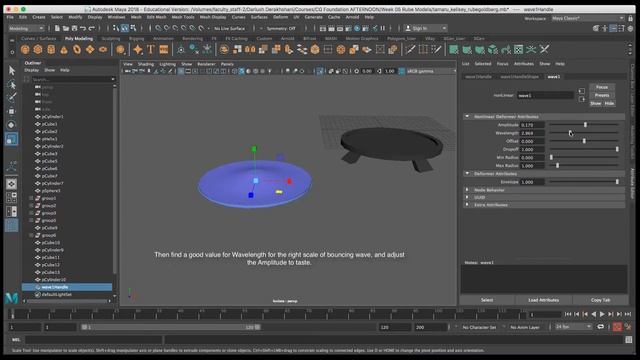
Task: Click the Multi-Cut tool shelf icon
Action: tap(410, 50)
